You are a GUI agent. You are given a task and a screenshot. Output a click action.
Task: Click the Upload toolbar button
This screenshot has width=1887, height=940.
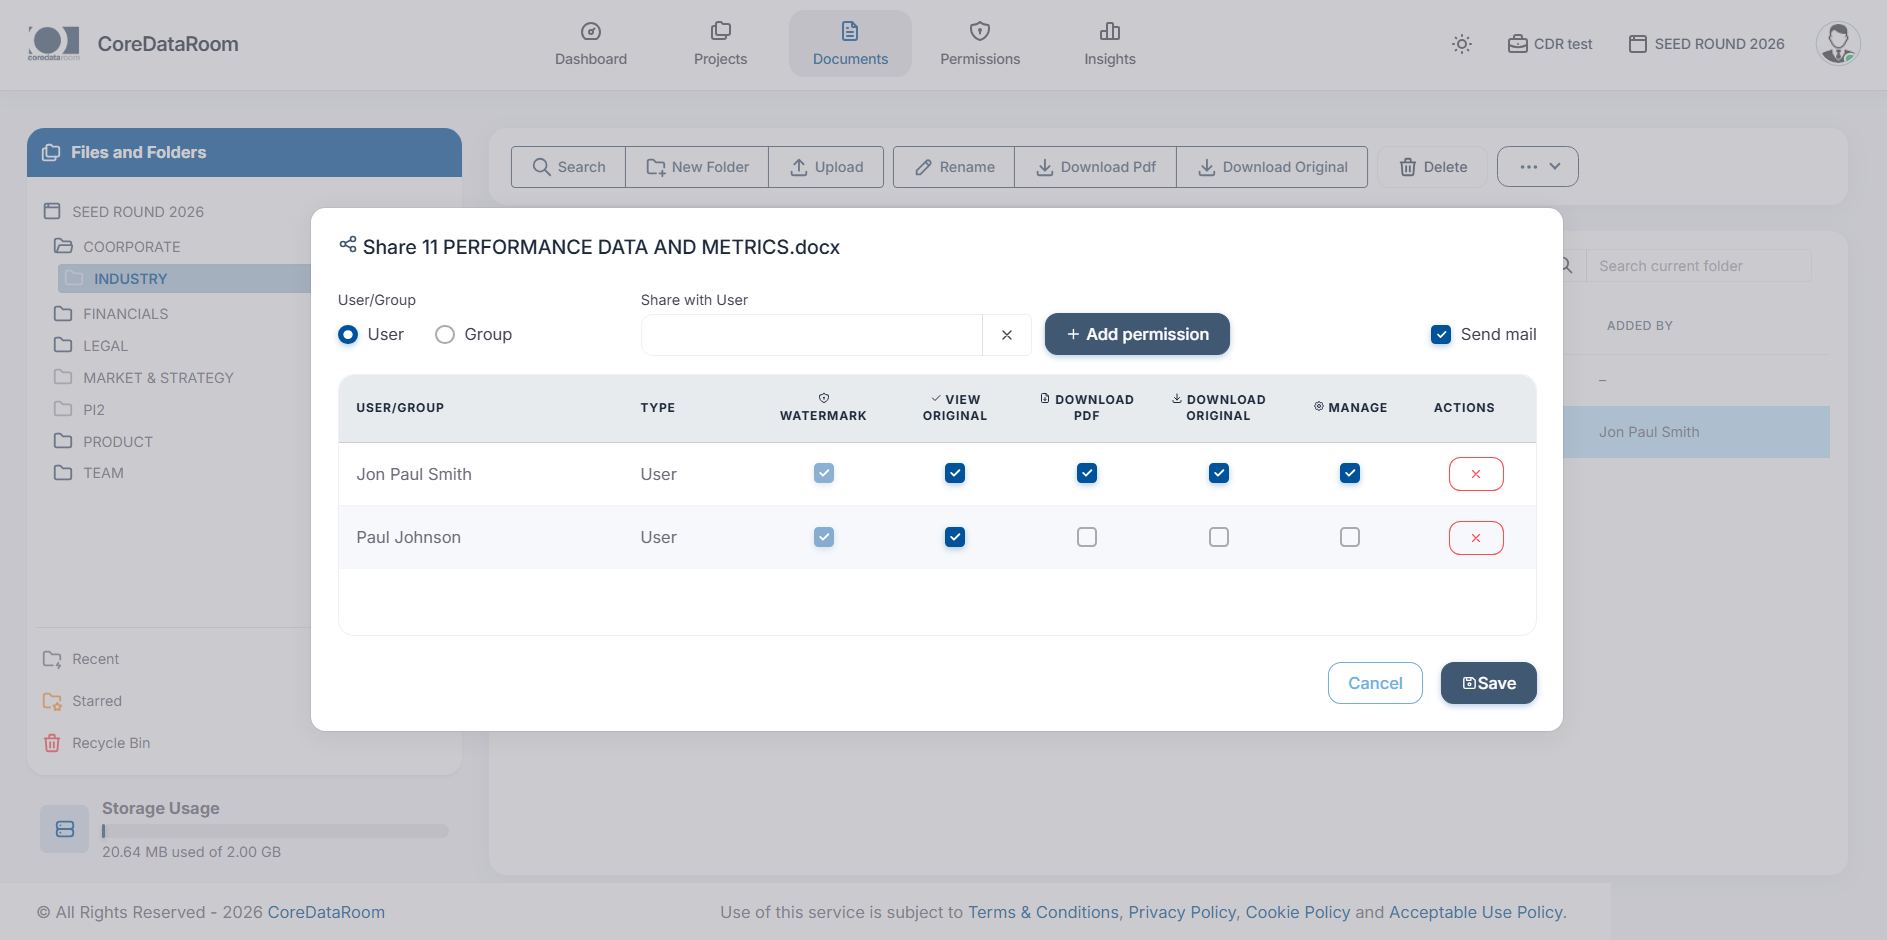(826, 167)
